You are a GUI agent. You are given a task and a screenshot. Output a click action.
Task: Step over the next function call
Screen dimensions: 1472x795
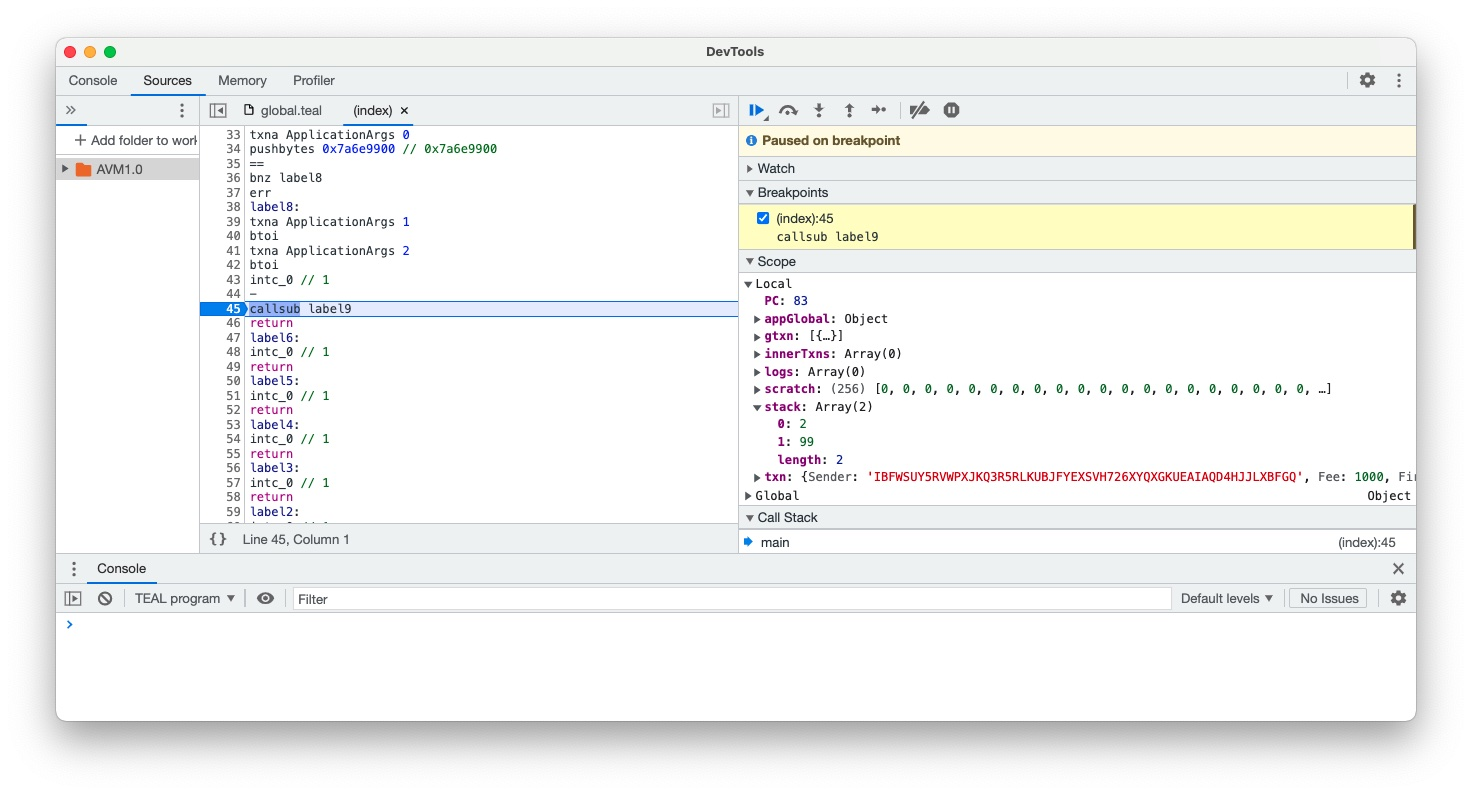click(x=788, y=110)
